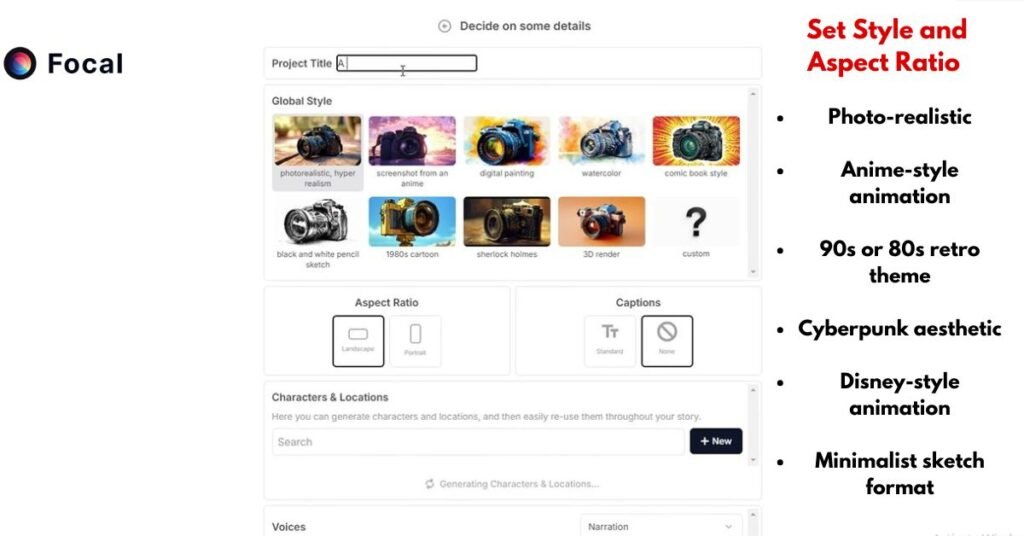The width and height of the screenshot is (1024, 536).
Task: Click the characters and locations Search field
Action: tap(478, 442)
